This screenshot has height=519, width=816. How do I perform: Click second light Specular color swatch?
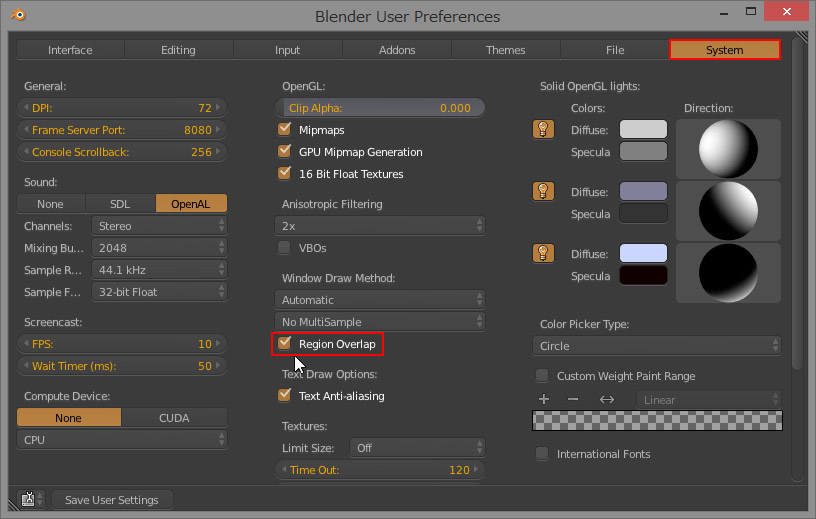[x=643, y=213]
